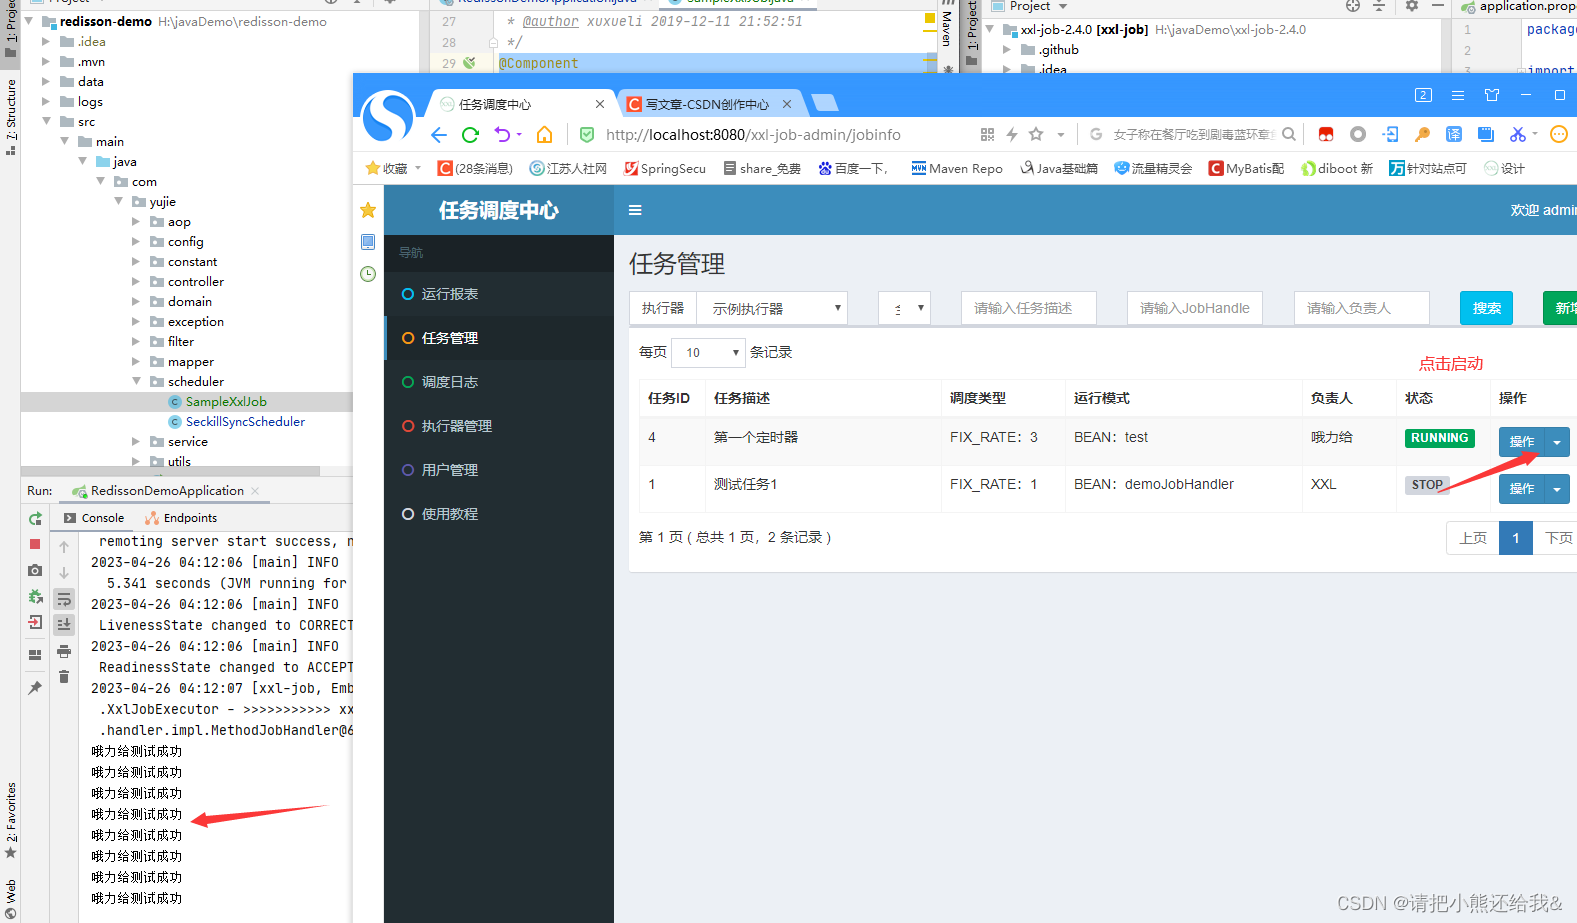
Task: Bookmark this page with star icon
Action: point(1036,134)
